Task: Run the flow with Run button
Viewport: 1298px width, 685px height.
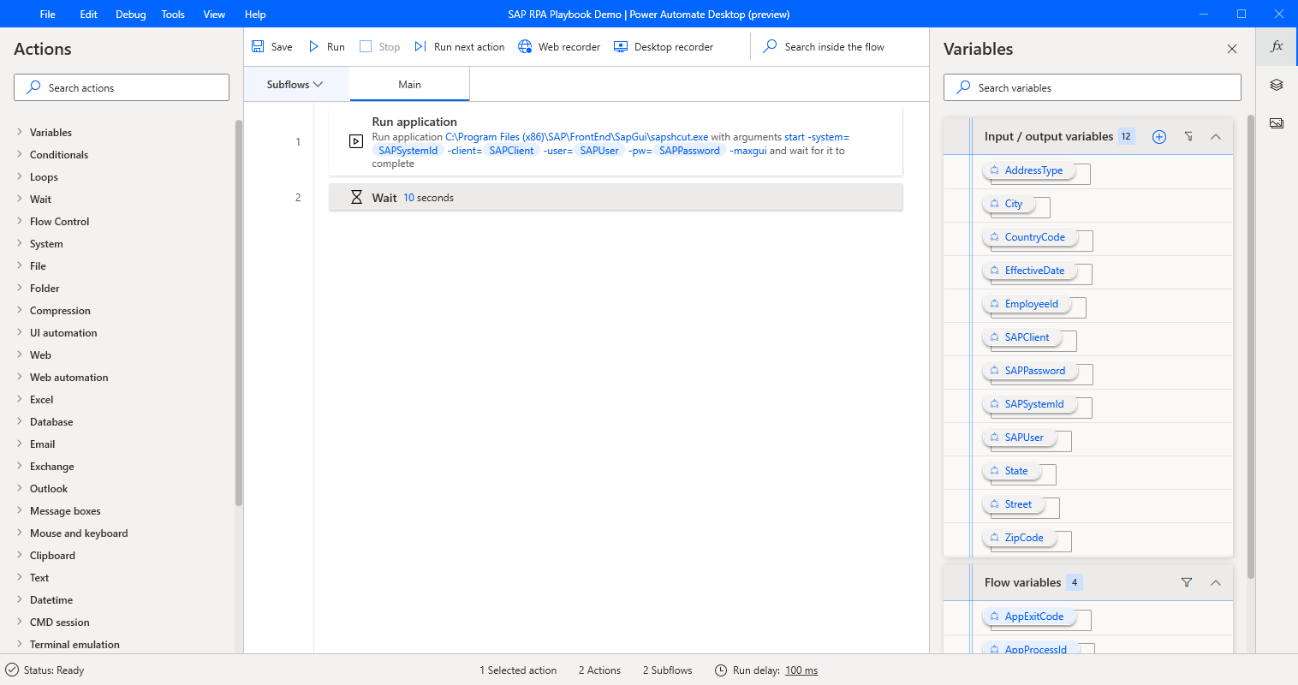Action: coord(326,47)
